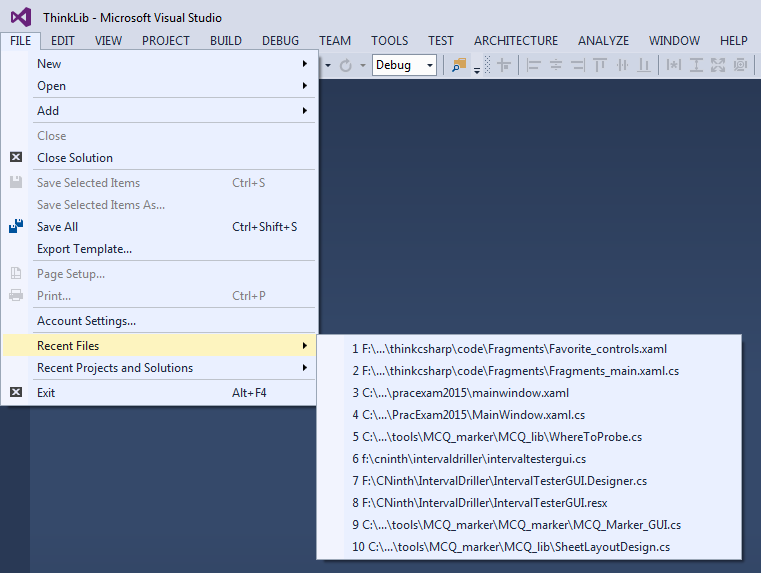Viewport: 761px width, 573px height.
Task: Open recent file IntervalTesterGUI.resx
Action: click(529, 503)
